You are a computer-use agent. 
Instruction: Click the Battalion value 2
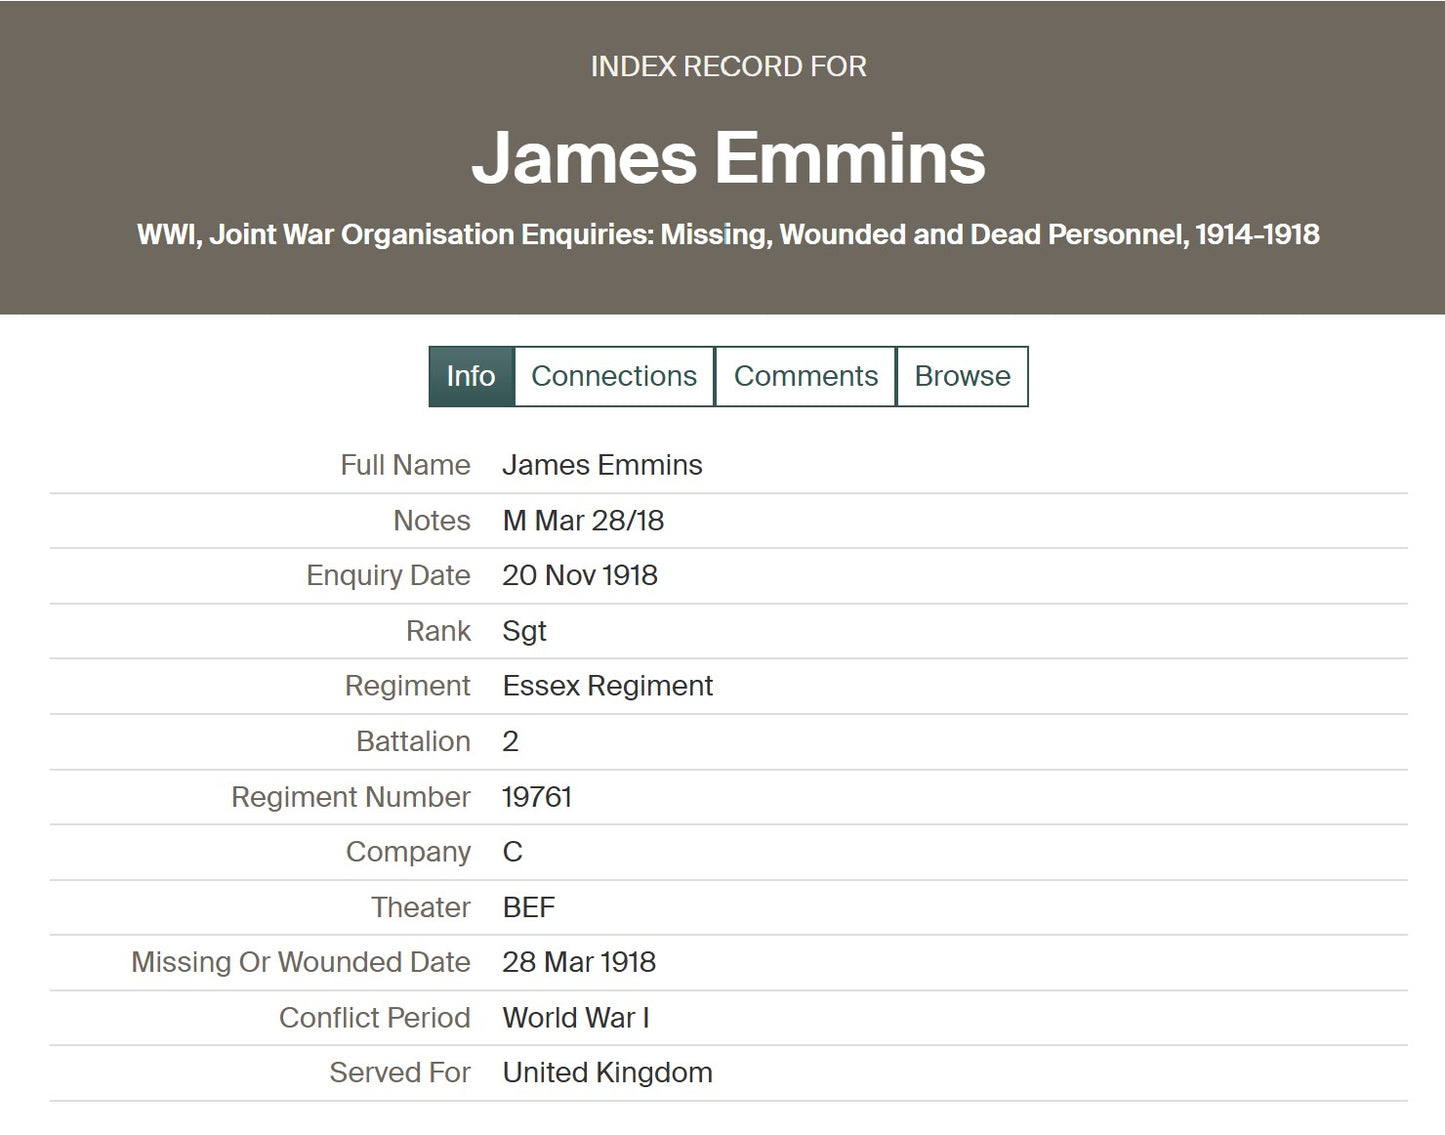pos(510,741)
